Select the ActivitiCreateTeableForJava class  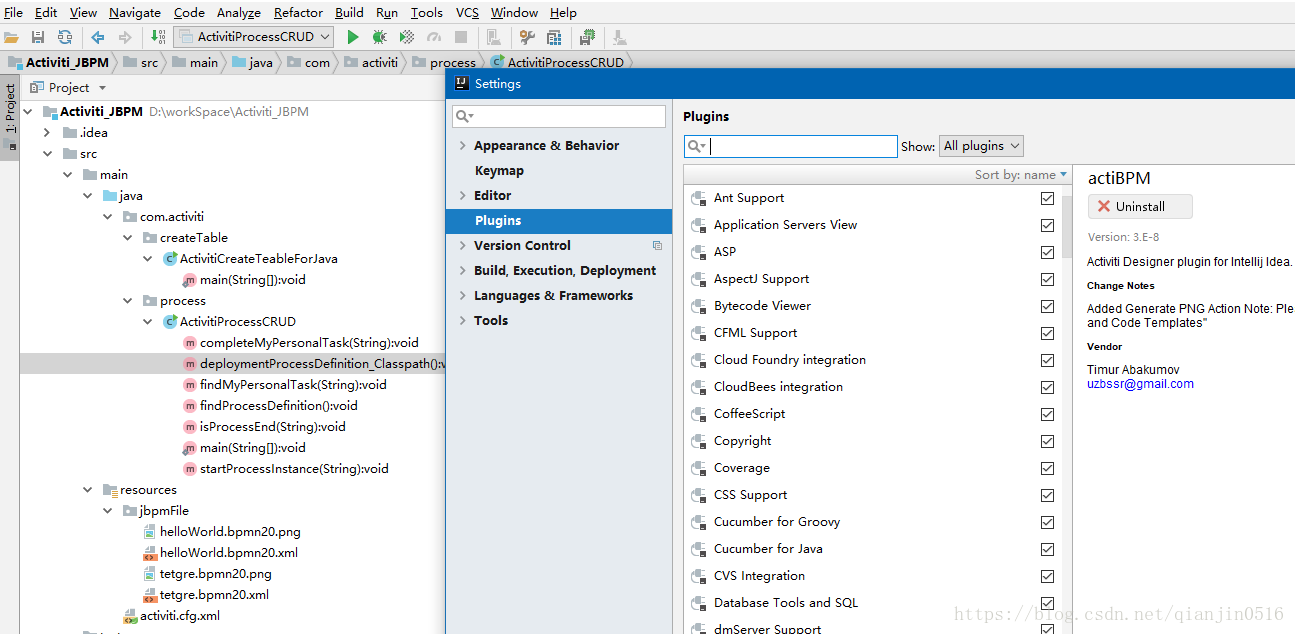point(259,259)
